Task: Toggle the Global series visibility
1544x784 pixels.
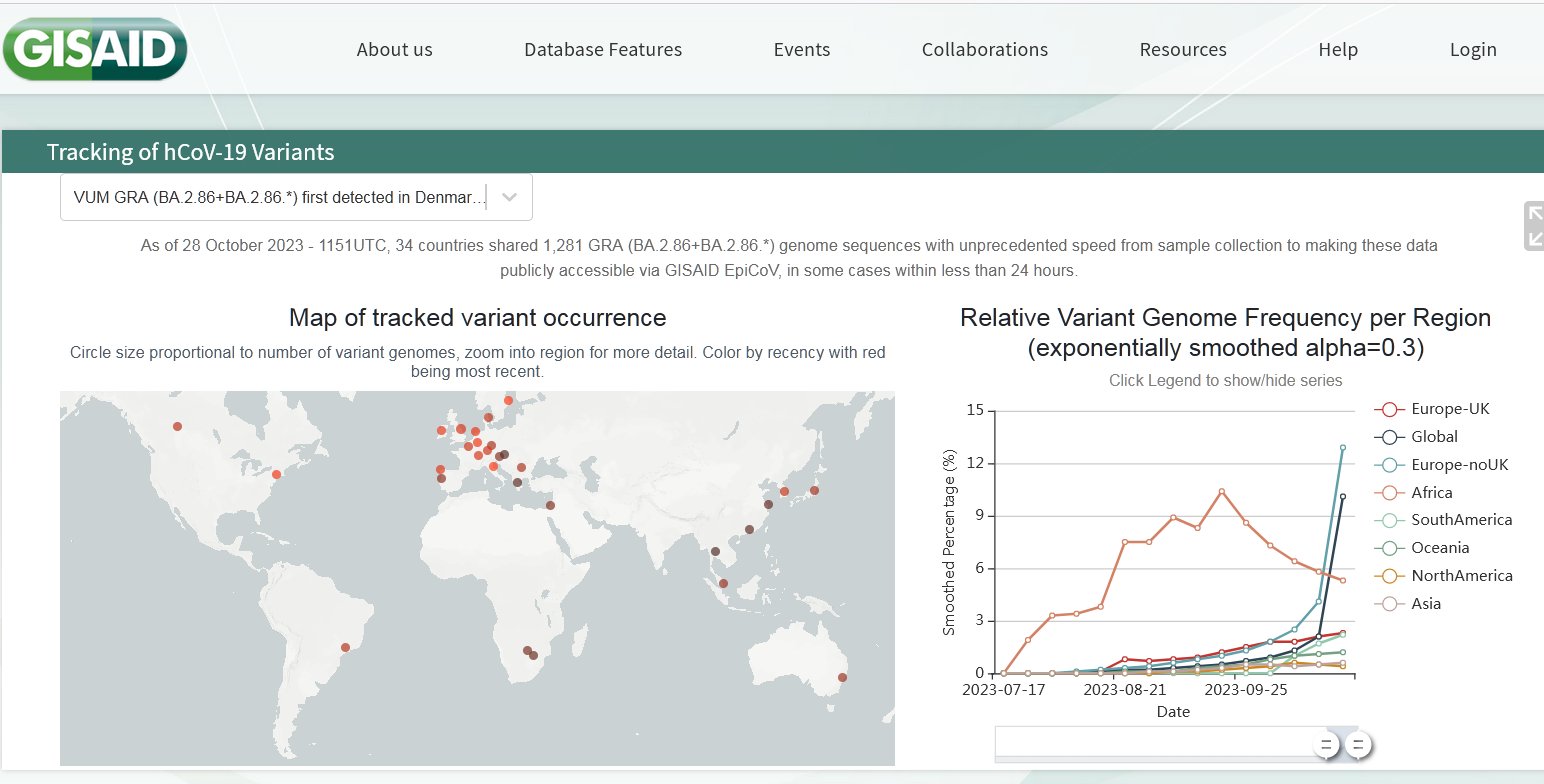Action: [x=1434, y=437]
